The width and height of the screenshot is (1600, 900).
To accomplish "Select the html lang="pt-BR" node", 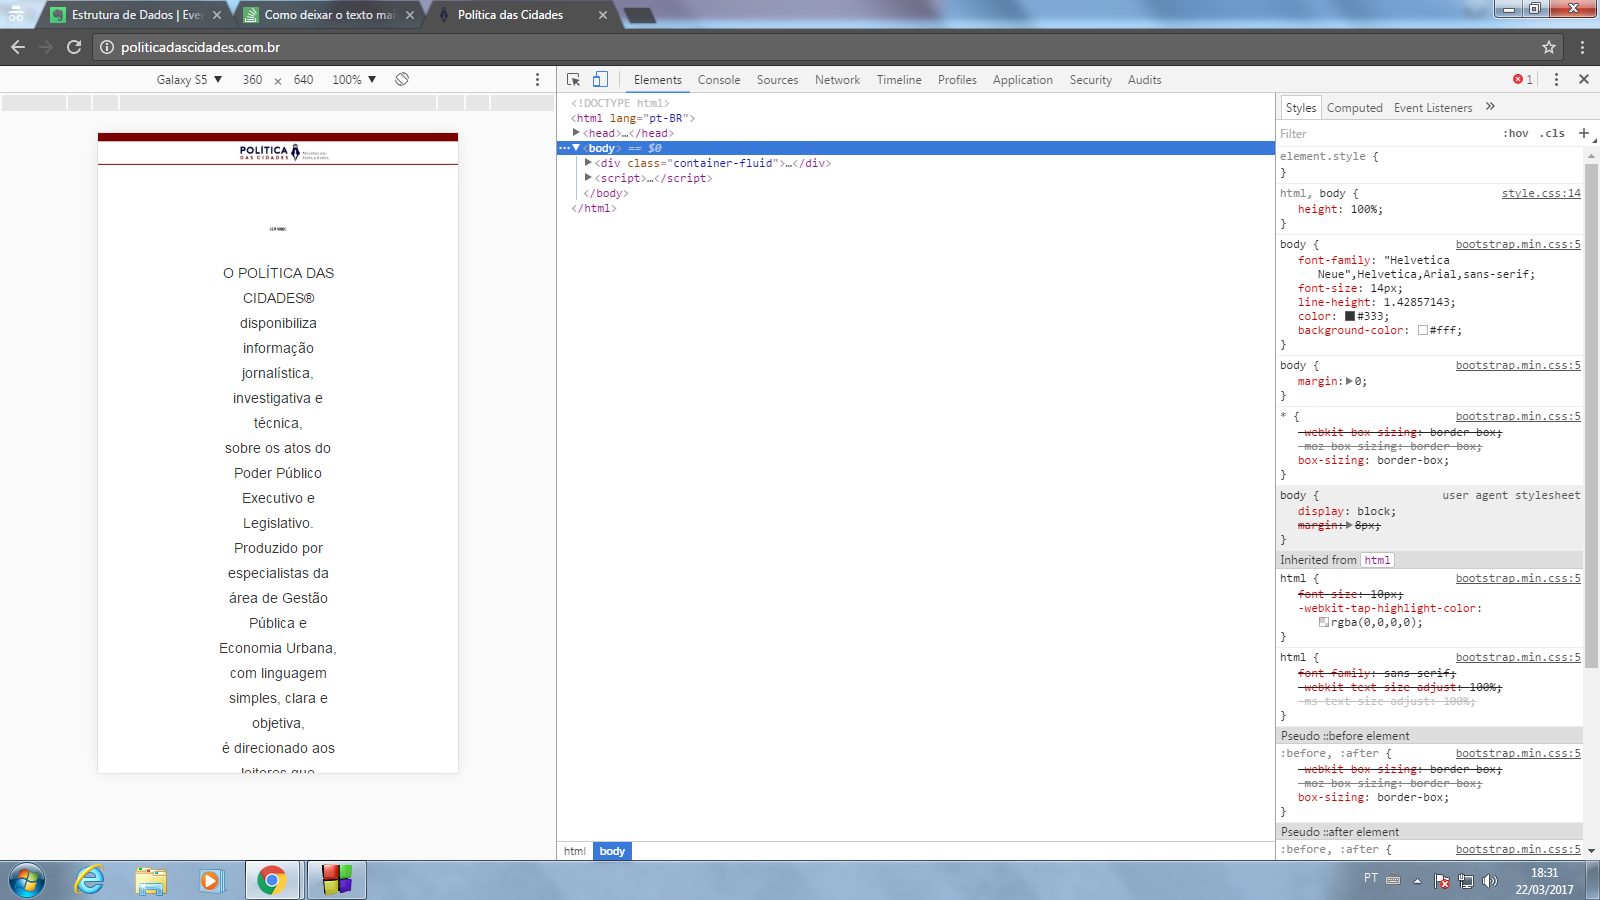I will point(633,118).
